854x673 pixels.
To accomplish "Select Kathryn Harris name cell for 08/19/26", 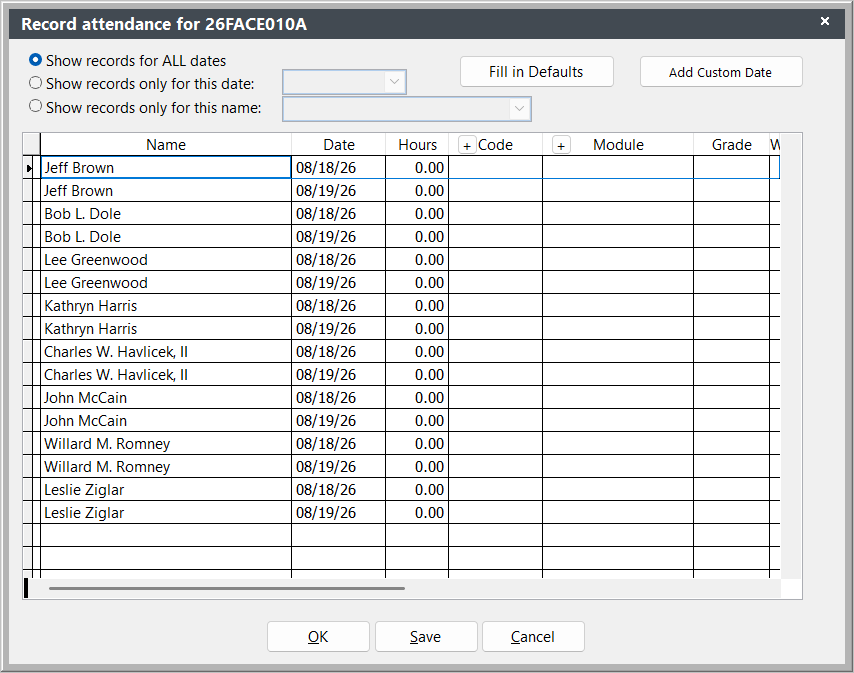I will pos(166,328).
